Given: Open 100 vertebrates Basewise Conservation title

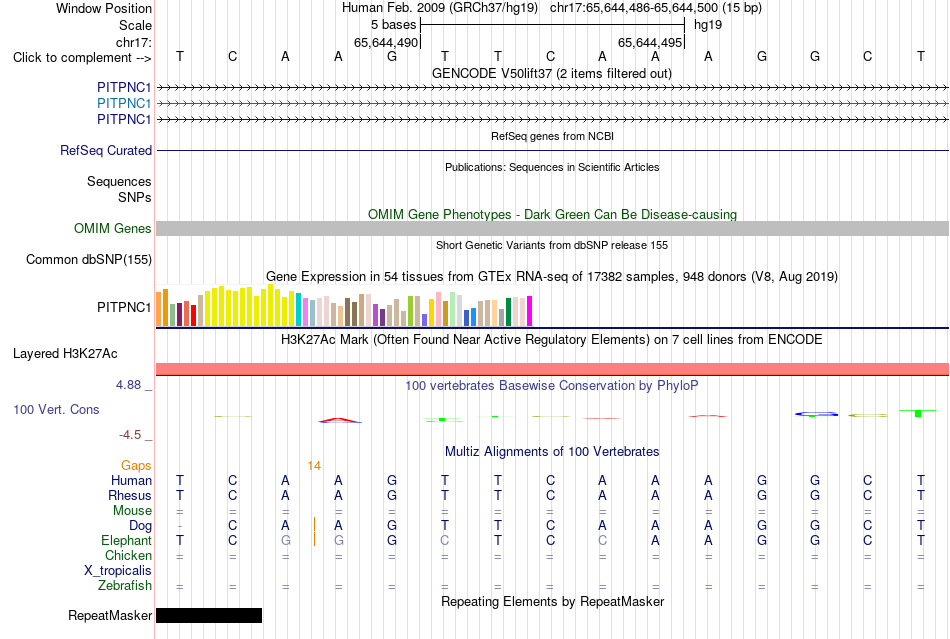Looking at the screenshot, I should [x=551, y=385].
